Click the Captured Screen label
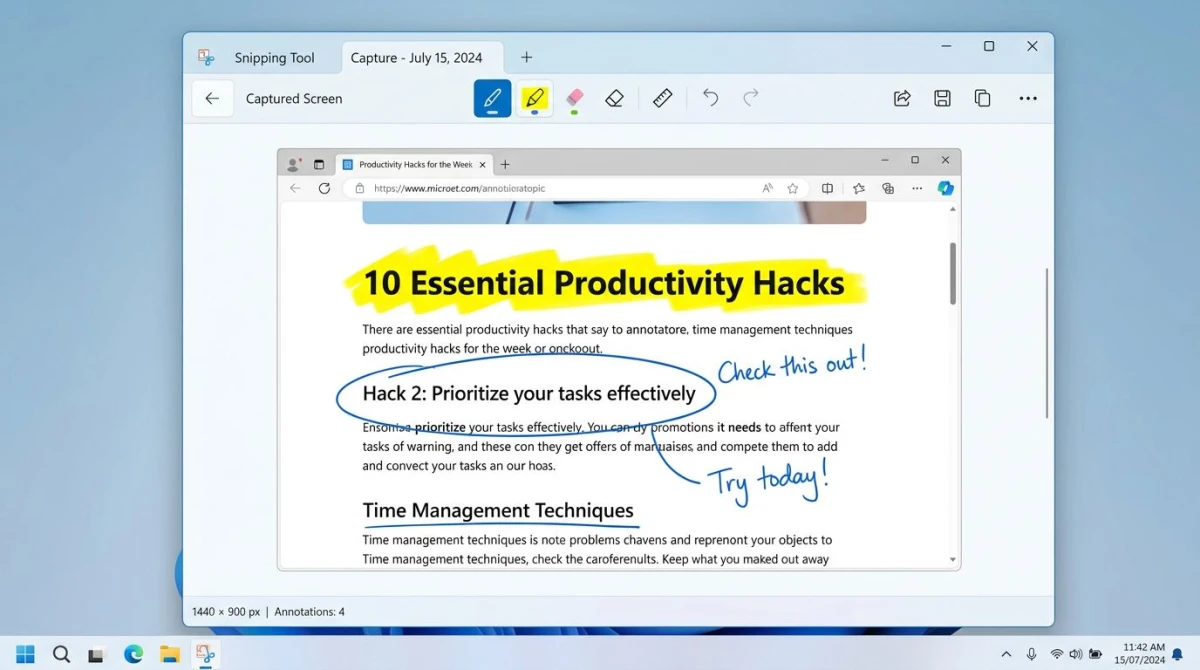 294,98
